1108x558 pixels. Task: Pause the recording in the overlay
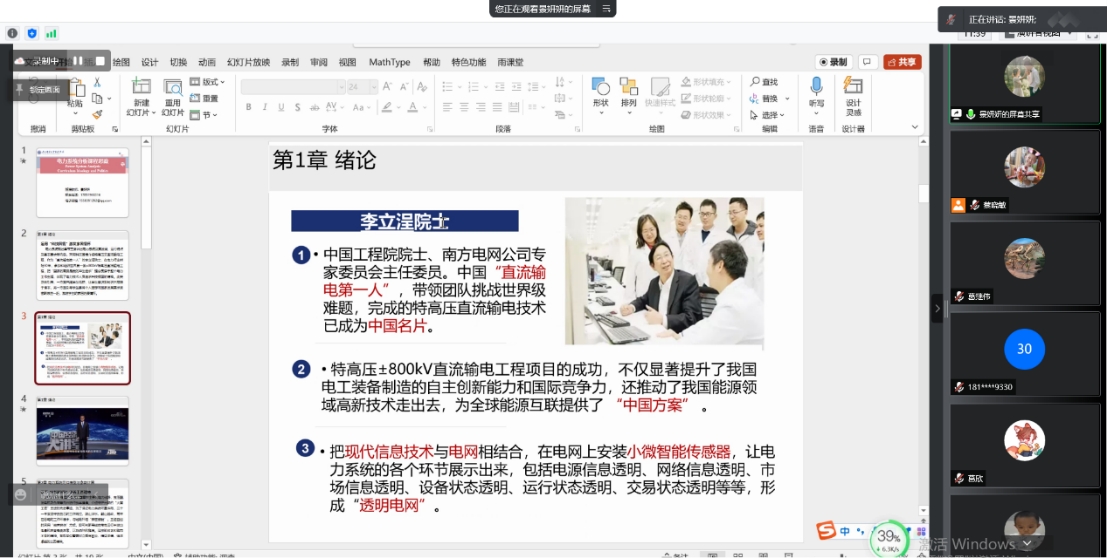pyautogui.click(x=78, y=61)
